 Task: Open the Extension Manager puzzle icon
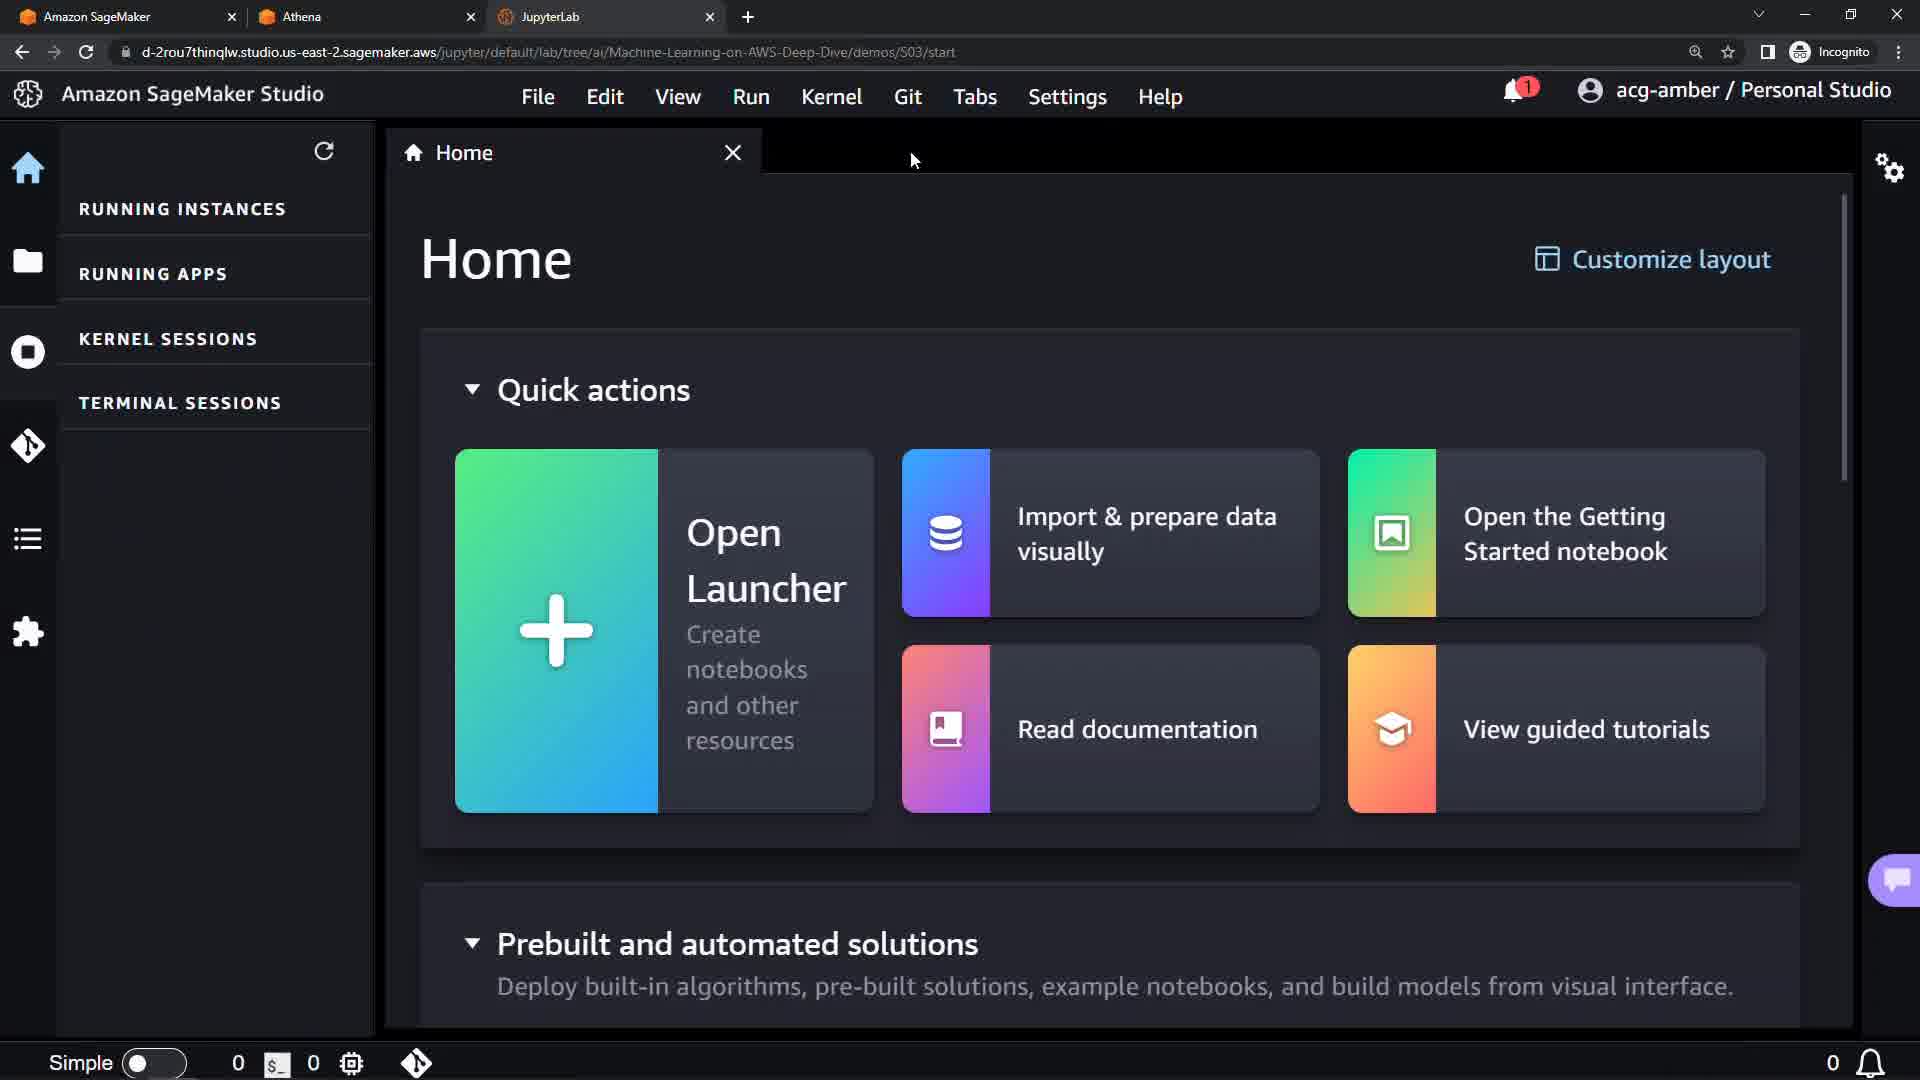(28, 632)
